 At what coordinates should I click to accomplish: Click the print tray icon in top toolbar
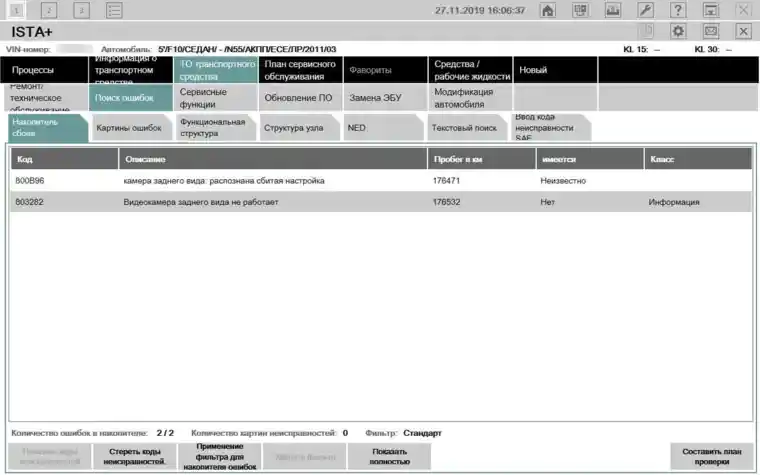tap(613, 10)
